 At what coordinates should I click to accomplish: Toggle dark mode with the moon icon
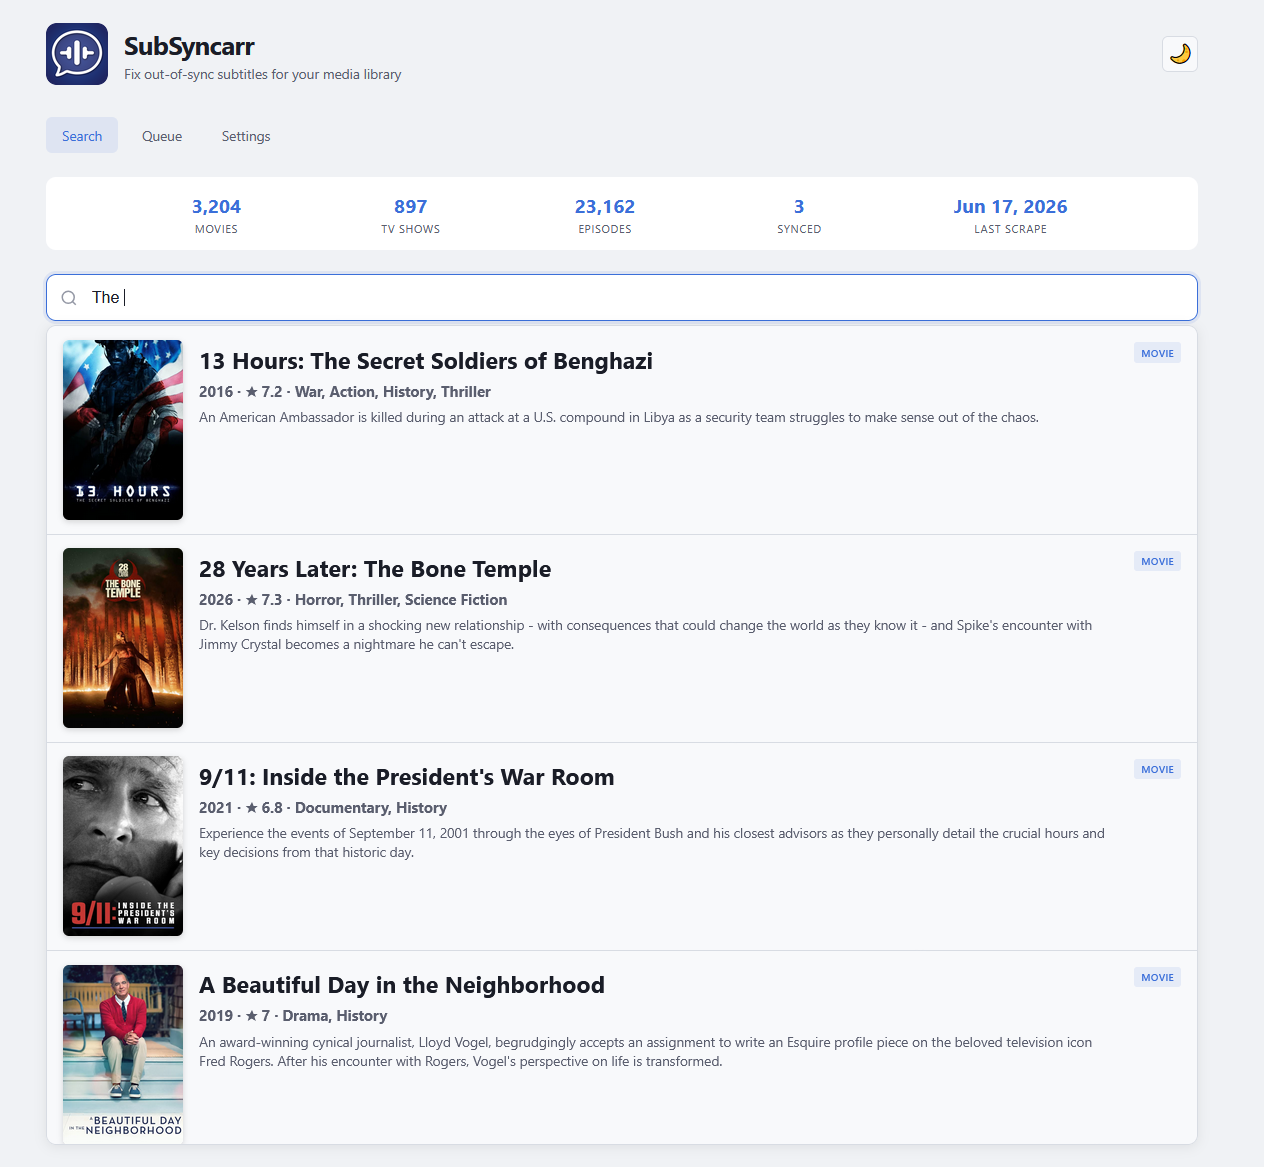point(1180,54)
